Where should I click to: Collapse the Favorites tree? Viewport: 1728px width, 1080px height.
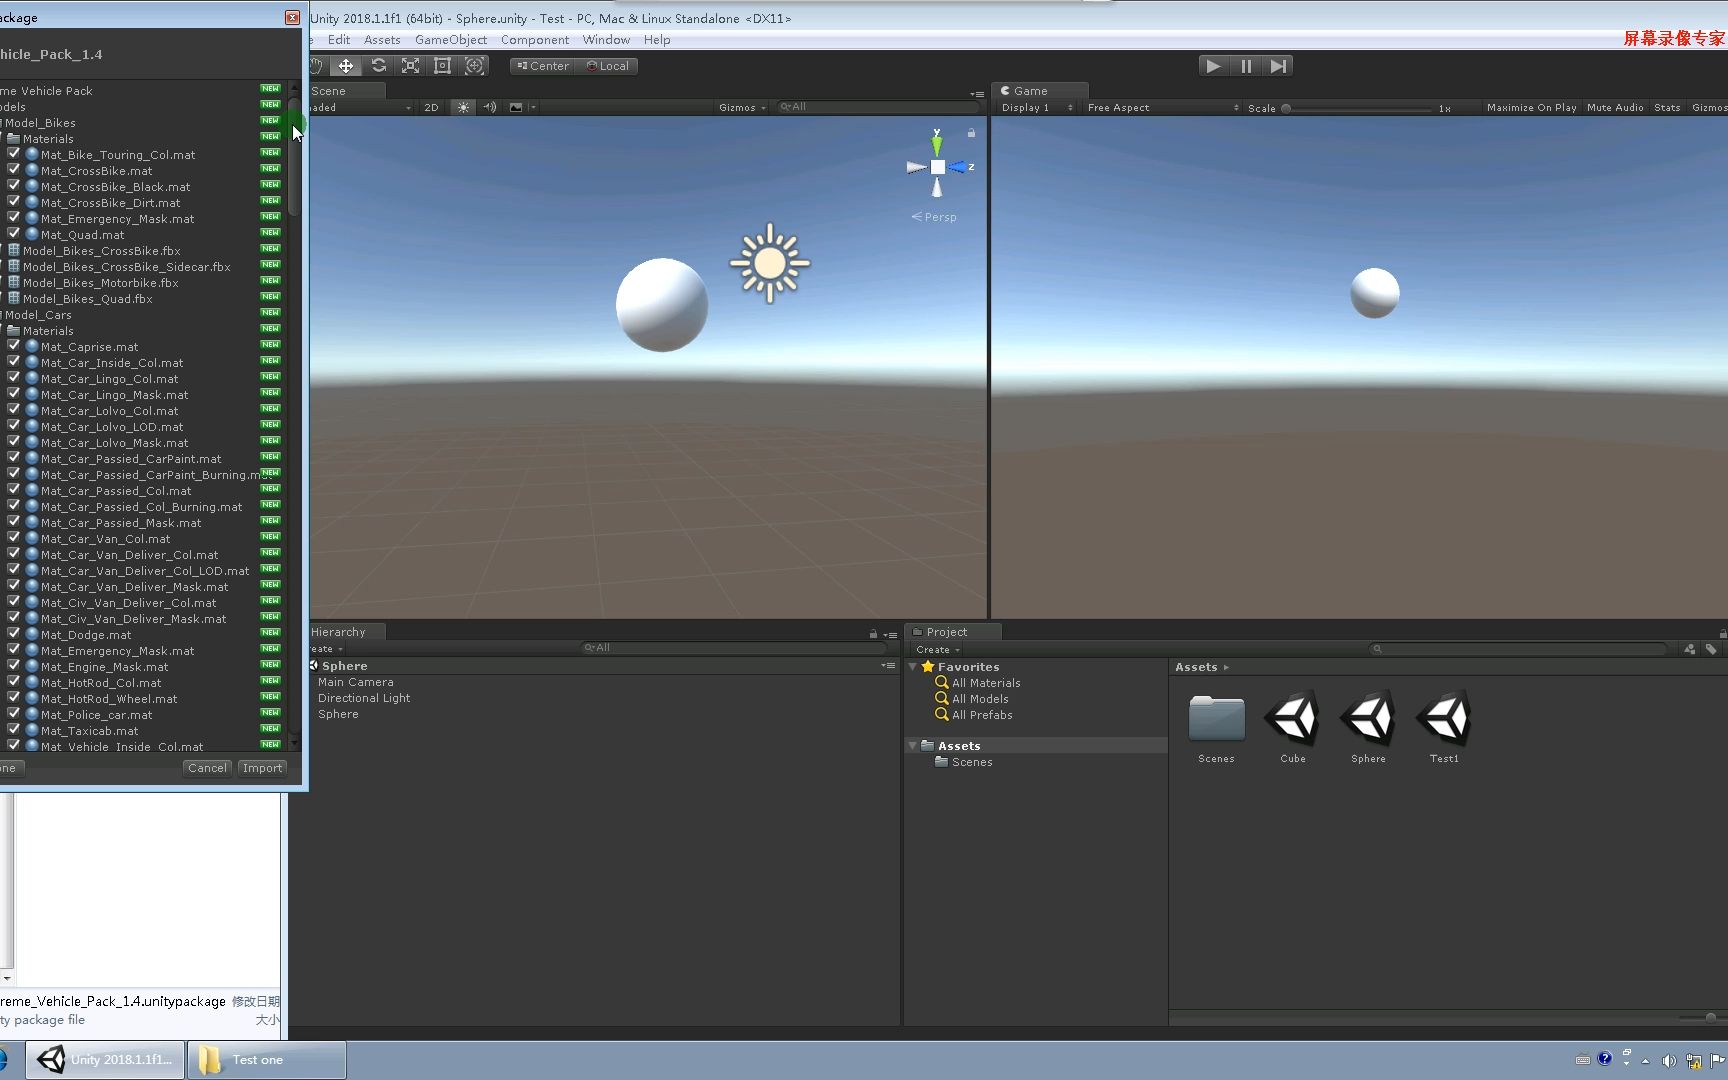click(913, 666)
